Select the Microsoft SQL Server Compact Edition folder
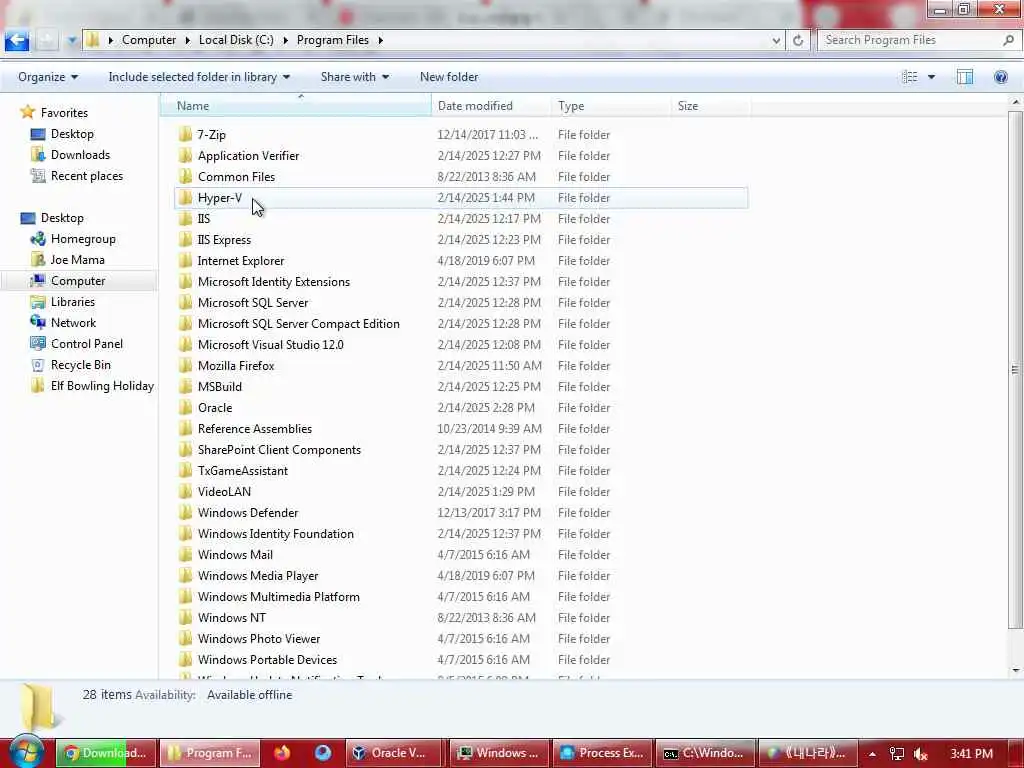The image size is (1024, 768). [x=461, y=324]
